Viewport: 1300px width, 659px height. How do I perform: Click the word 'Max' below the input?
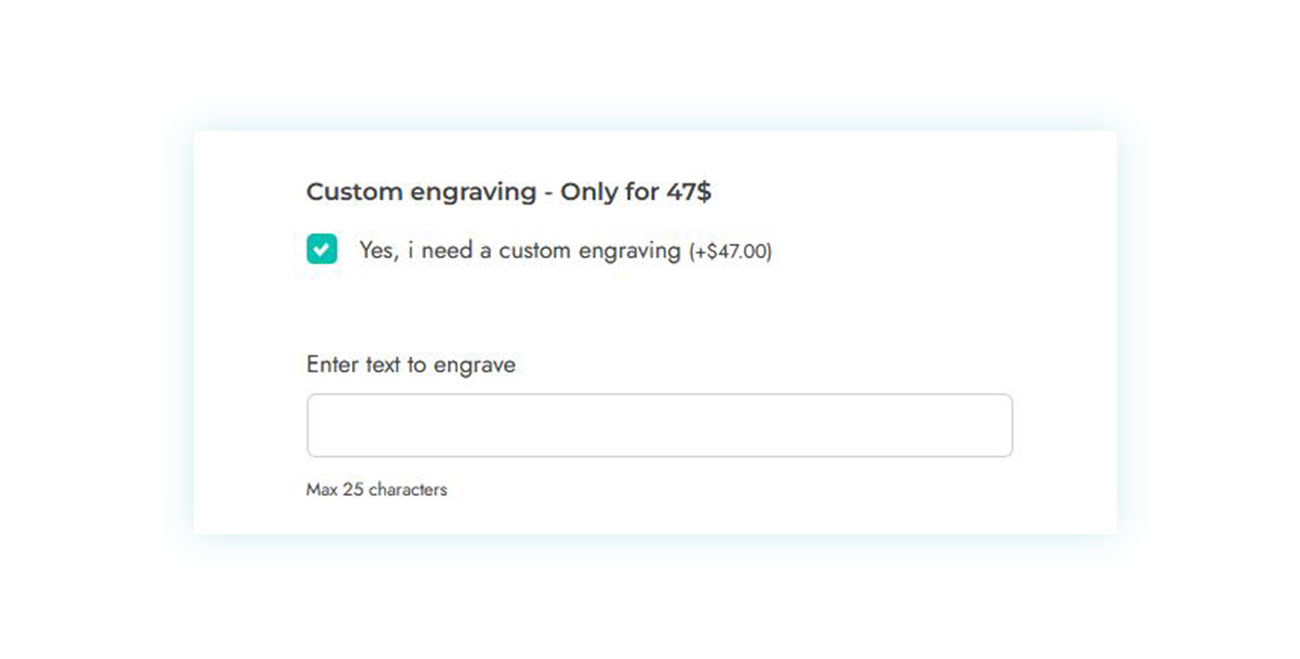pyautogui.click(x=322, y=490)
